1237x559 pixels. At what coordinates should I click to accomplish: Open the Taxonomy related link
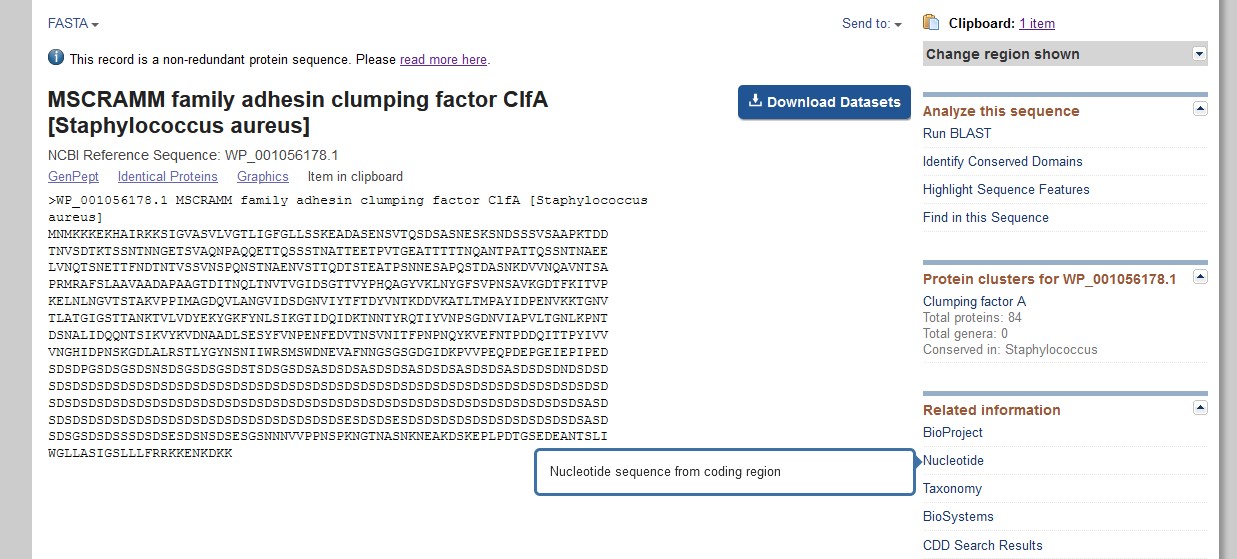click(x=952, y=488)
